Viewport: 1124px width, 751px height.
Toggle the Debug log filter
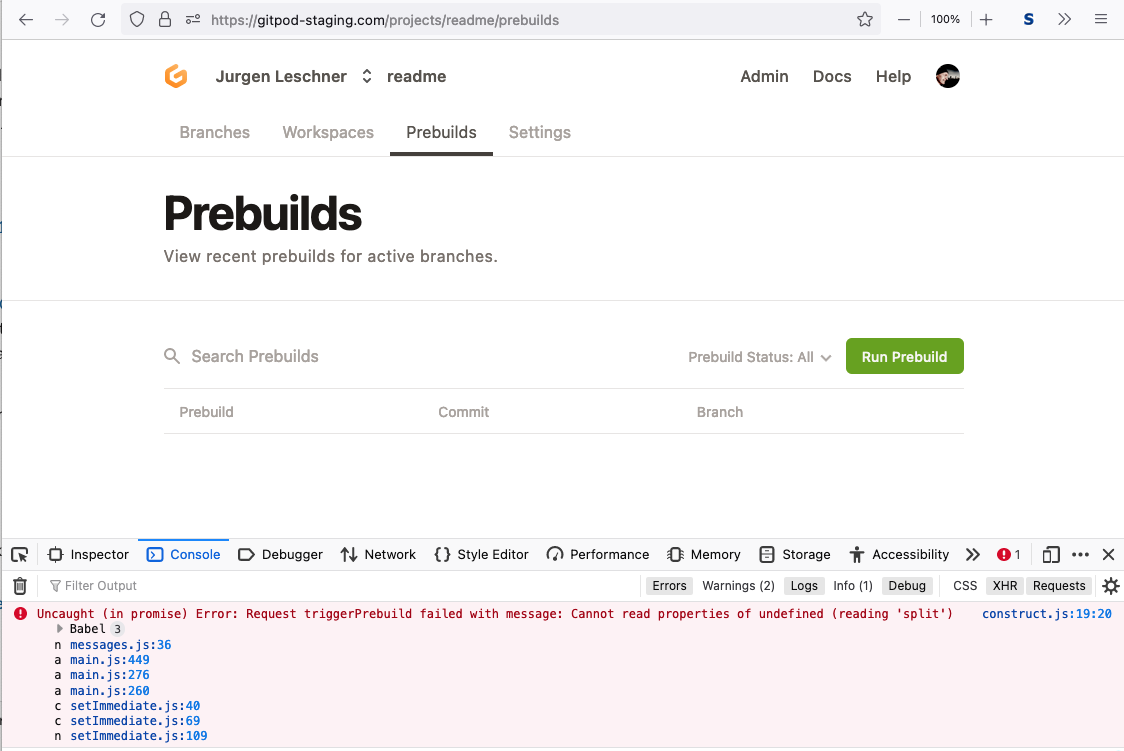coord(907,585)
